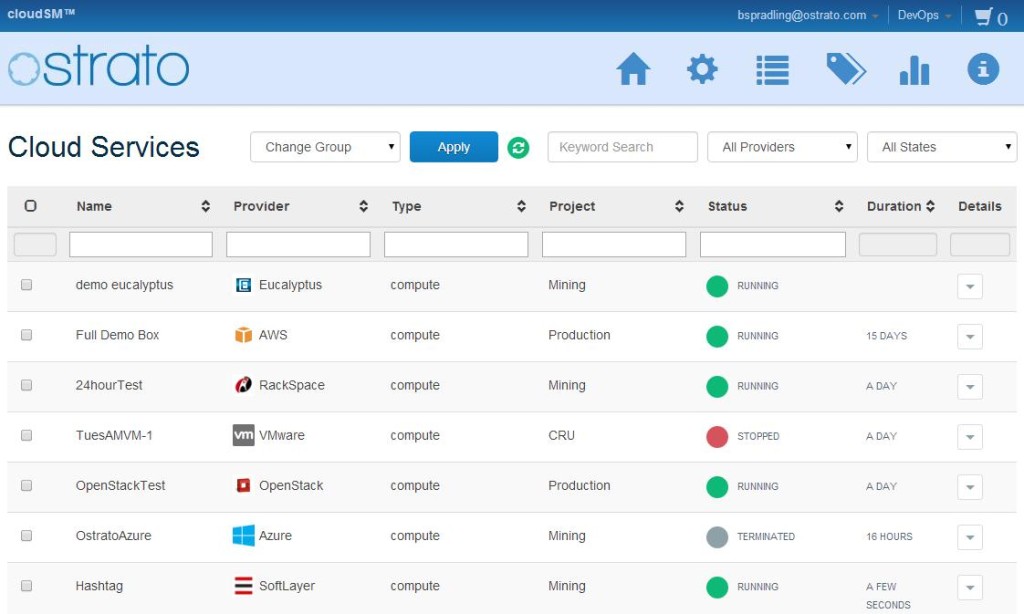The image size is (1024, 614).
Task: Click the OpenStackTest service name
Action: tap(121, 485)
